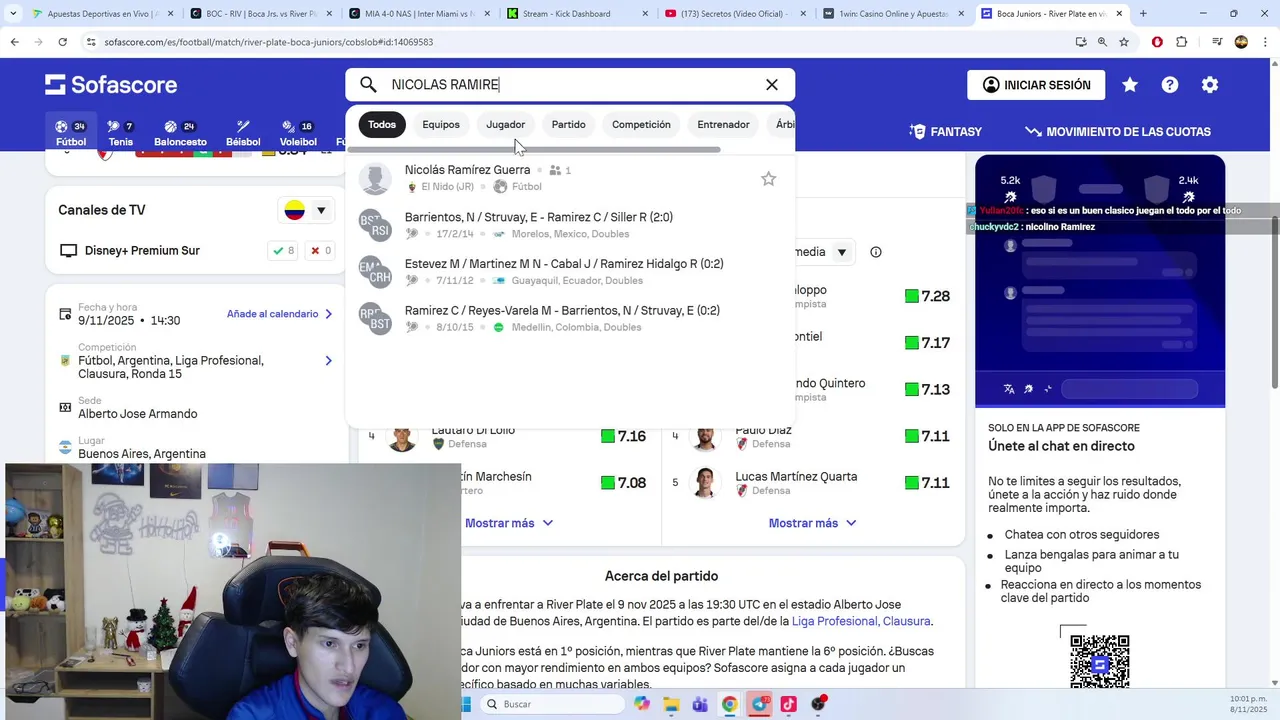Select the Equipos search filter
This screenshot has width=1280, height=720.
(x=441, y=125)
